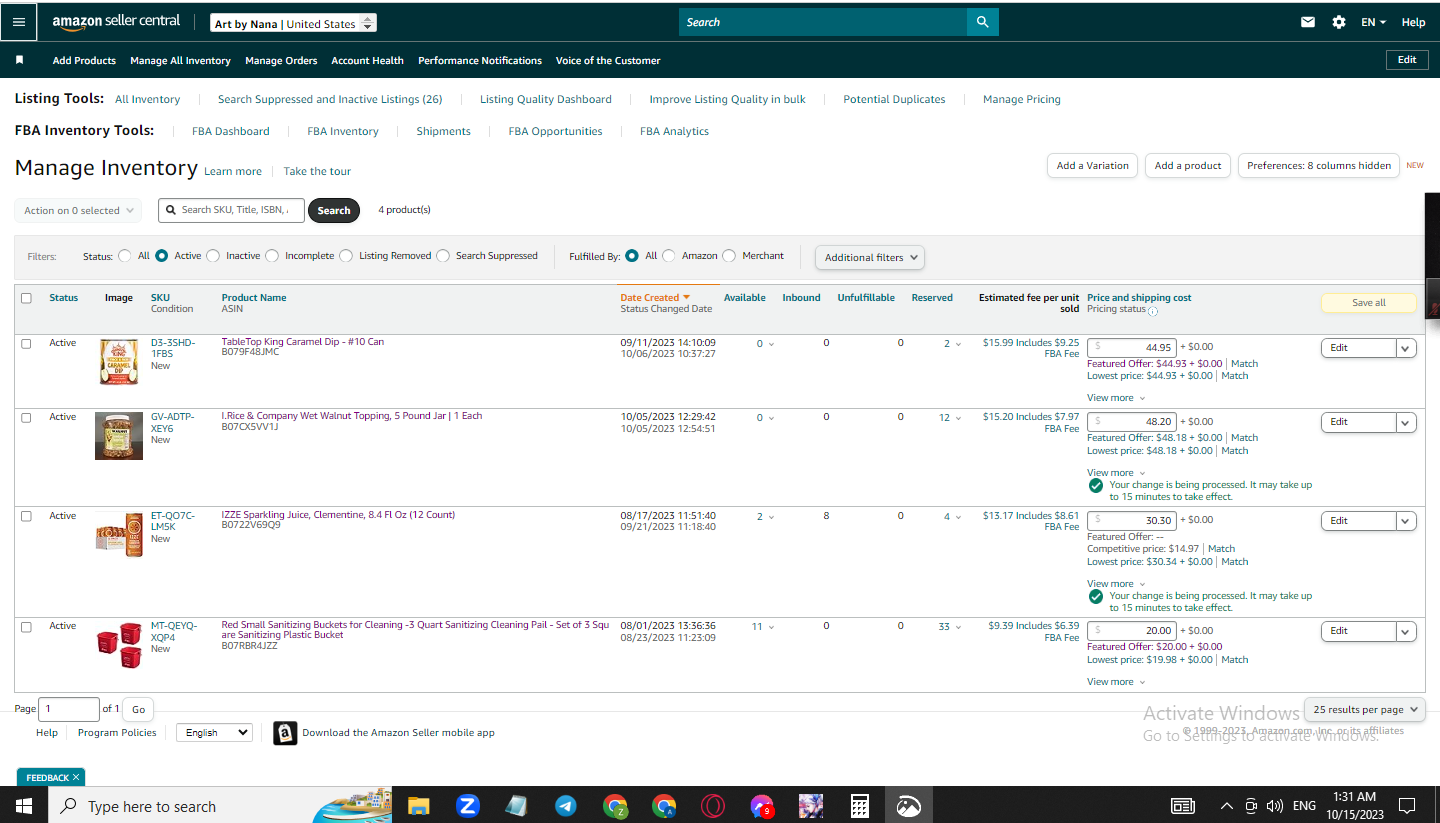The height and width of the screenshot is (823, 1440).
Task: Select the Incomplete status filter
Action: pyautogui.click(x=271, y=256)
